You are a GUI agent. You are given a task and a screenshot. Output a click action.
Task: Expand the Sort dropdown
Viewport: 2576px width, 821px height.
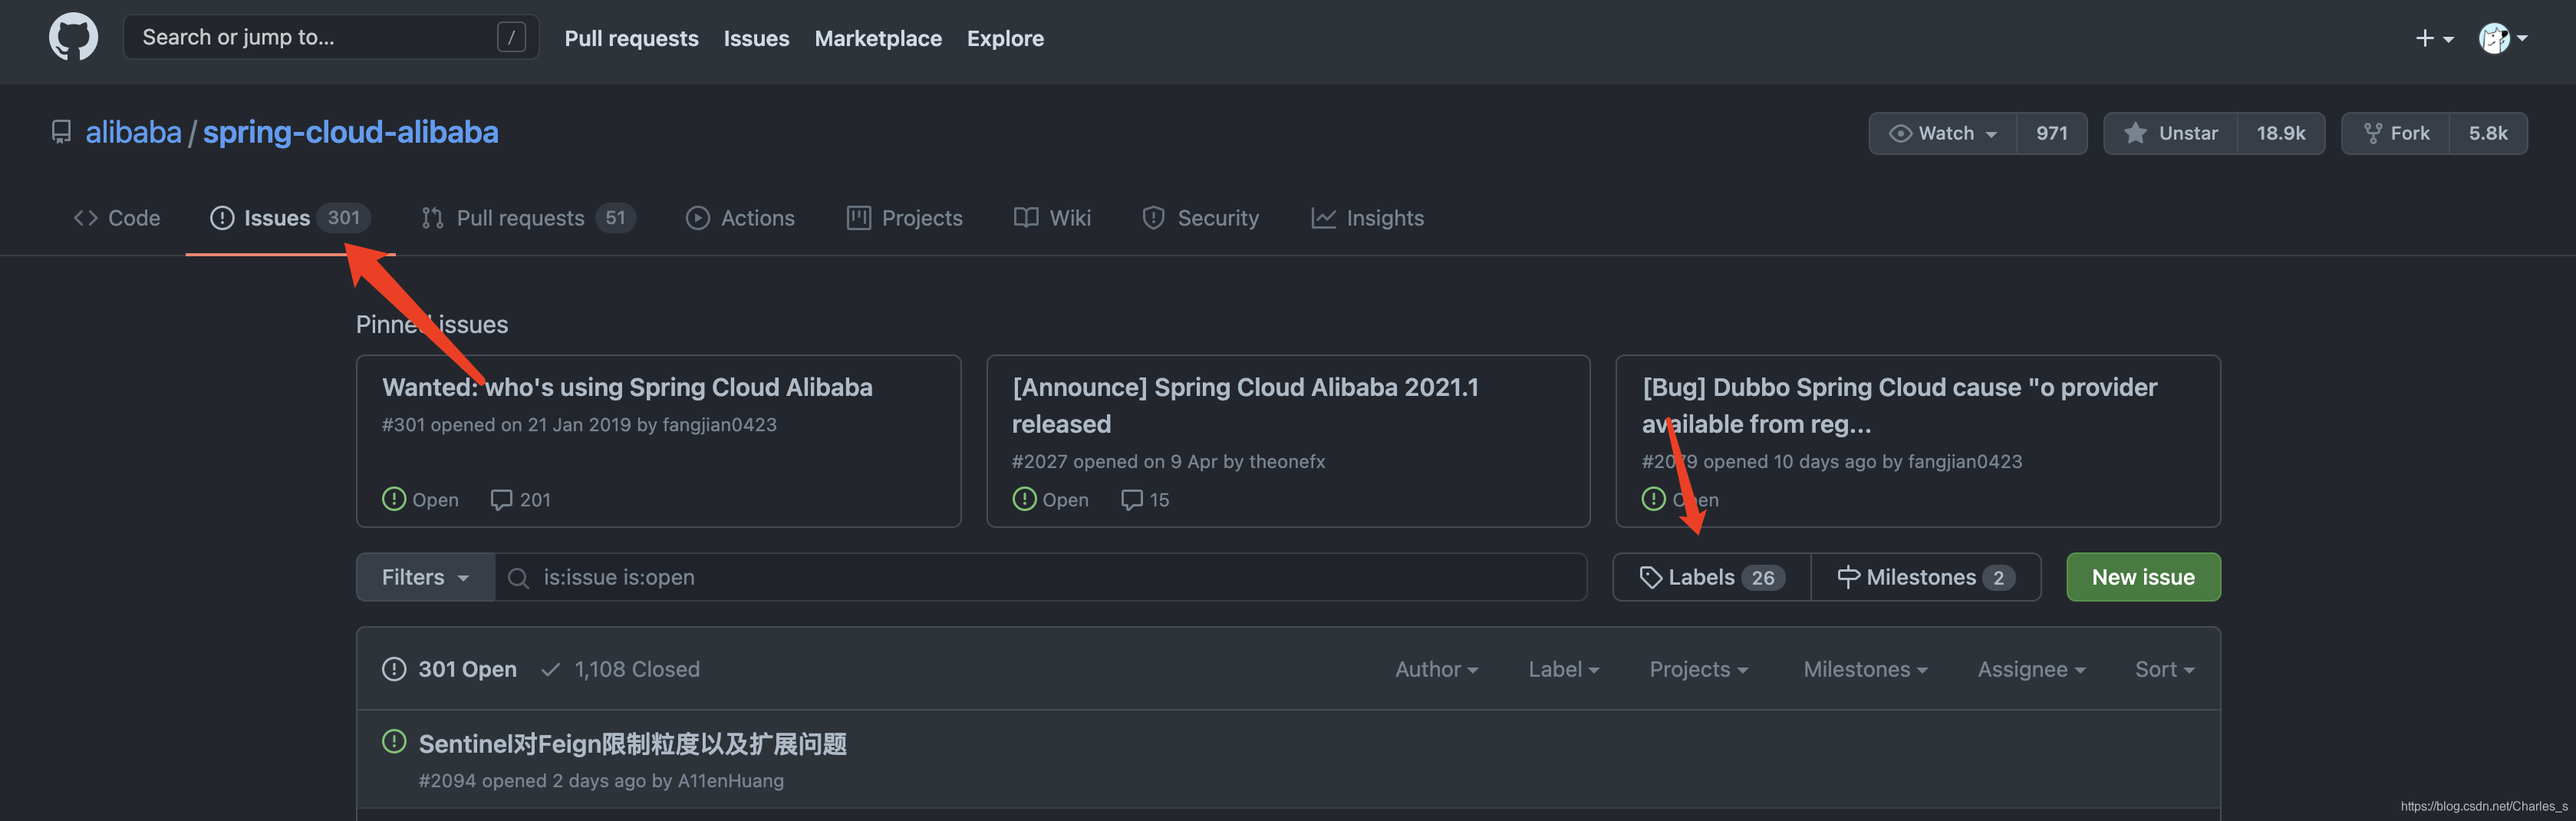(x=2165, y=669)
